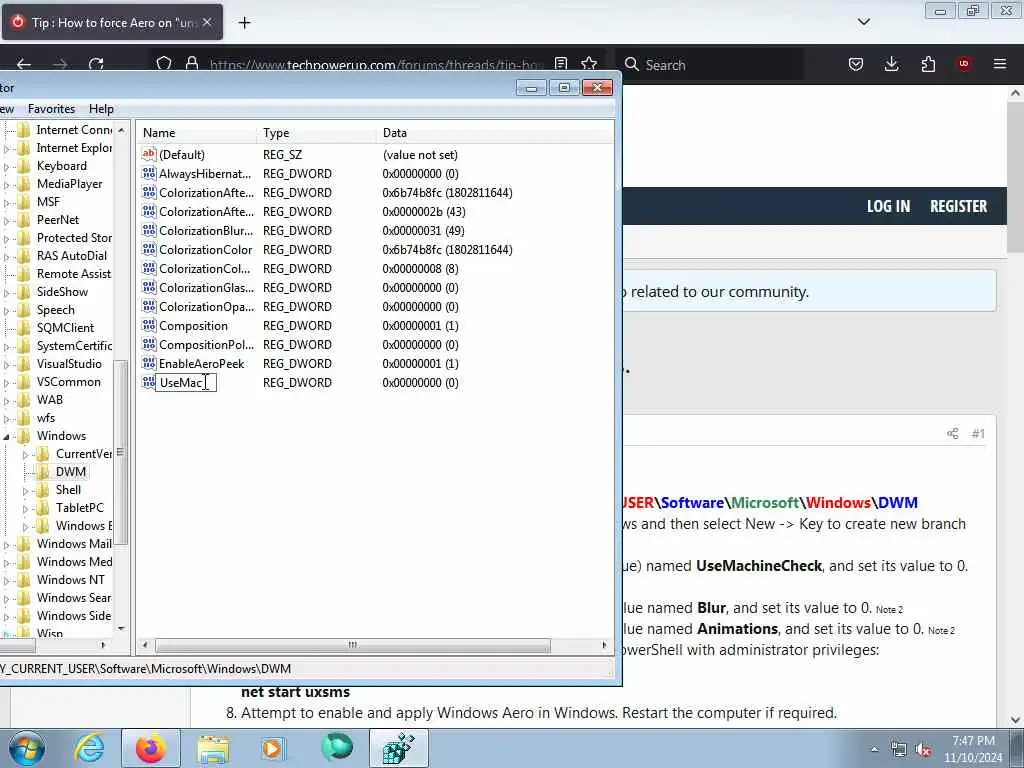1024x768 pixels.
Task: Expand the Speech registry key
Action: 7,311
